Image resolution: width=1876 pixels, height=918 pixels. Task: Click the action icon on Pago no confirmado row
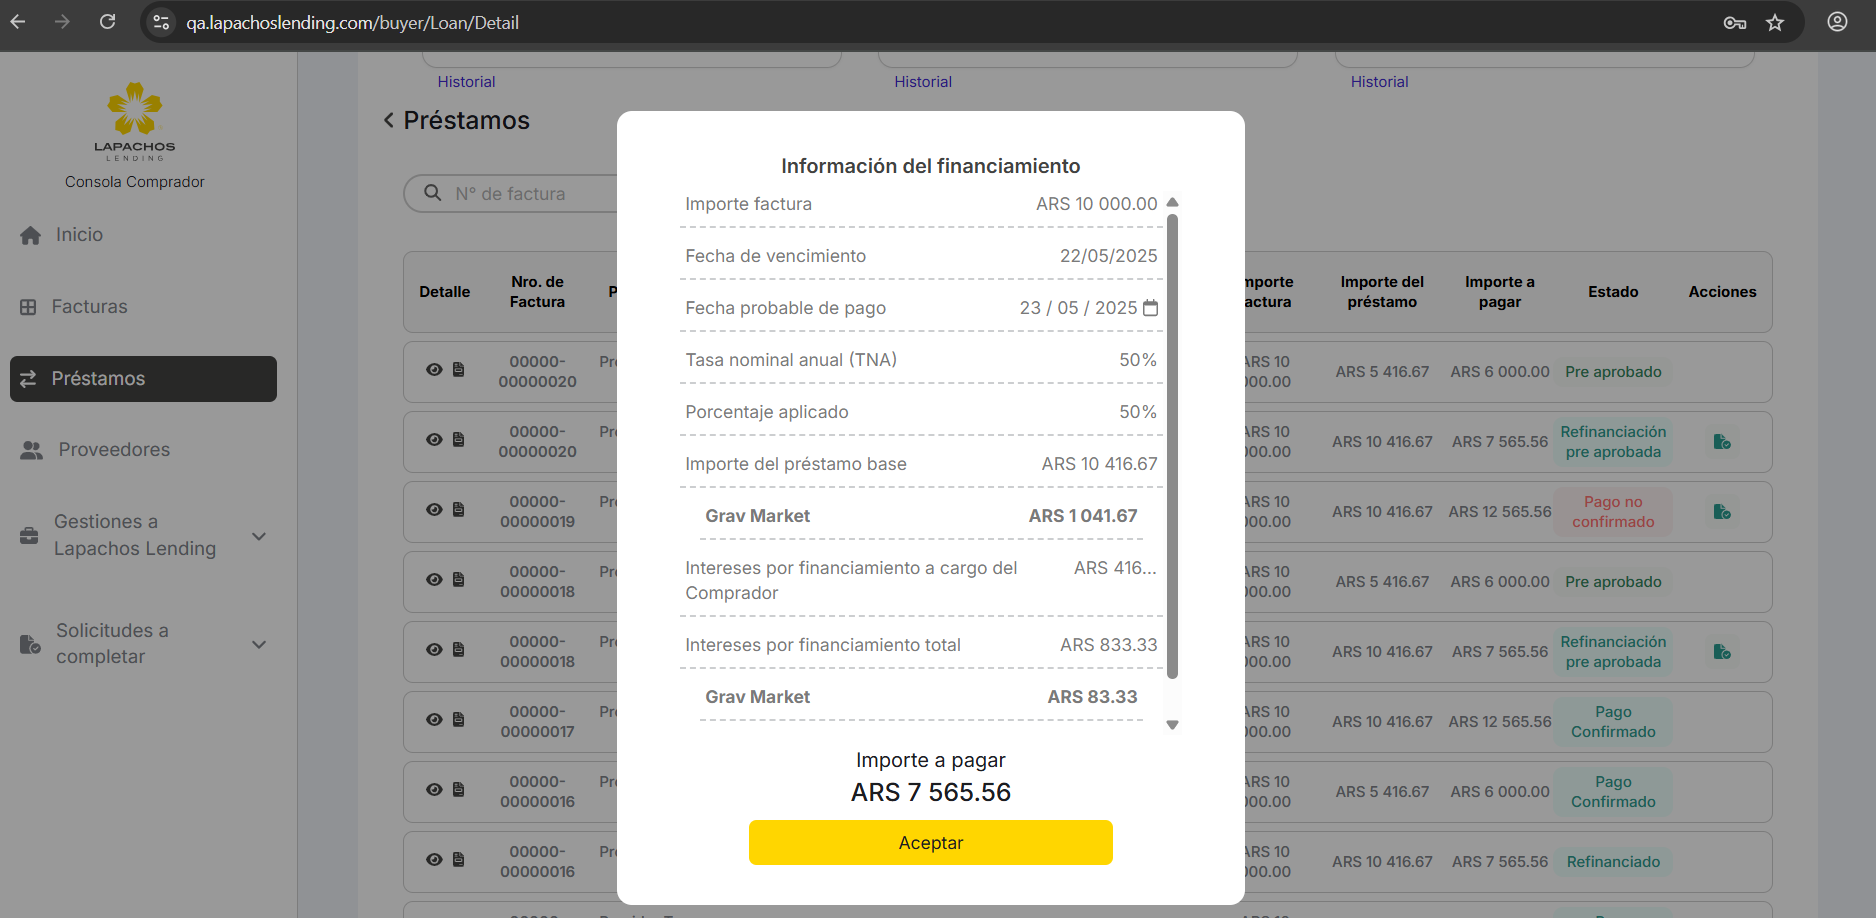pyautogui.click(x=1721, y=512)
